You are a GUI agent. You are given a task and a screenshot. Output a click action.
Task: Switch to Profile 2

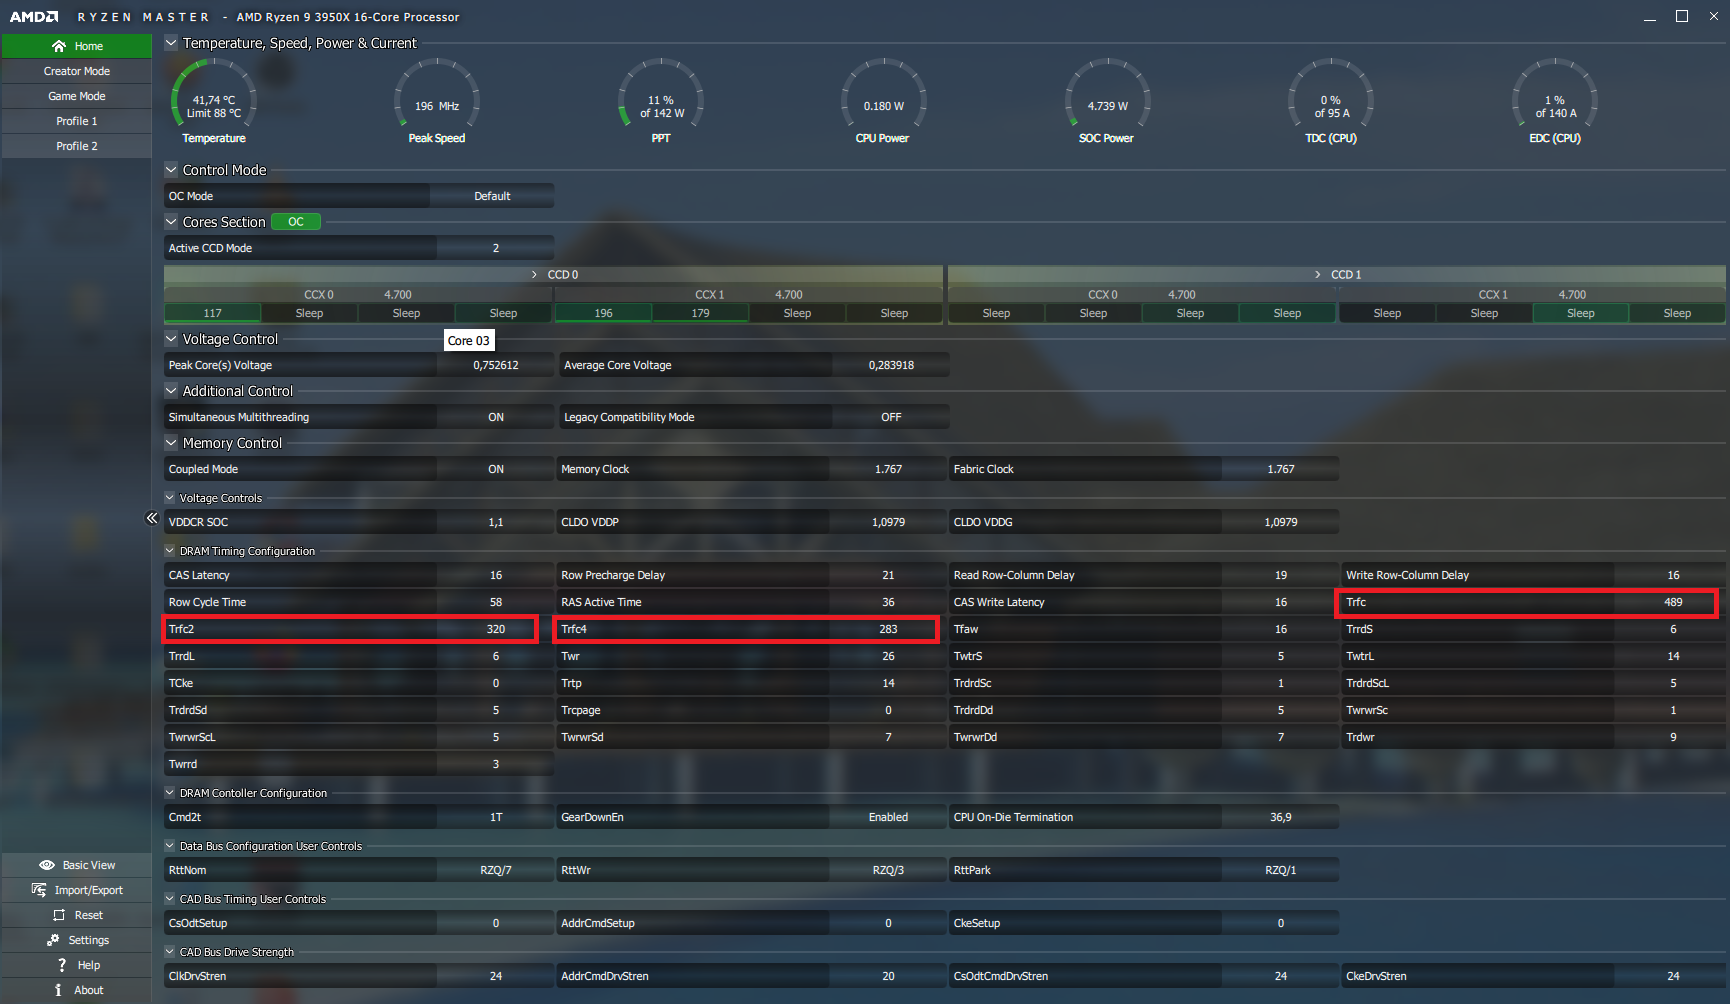77,146
